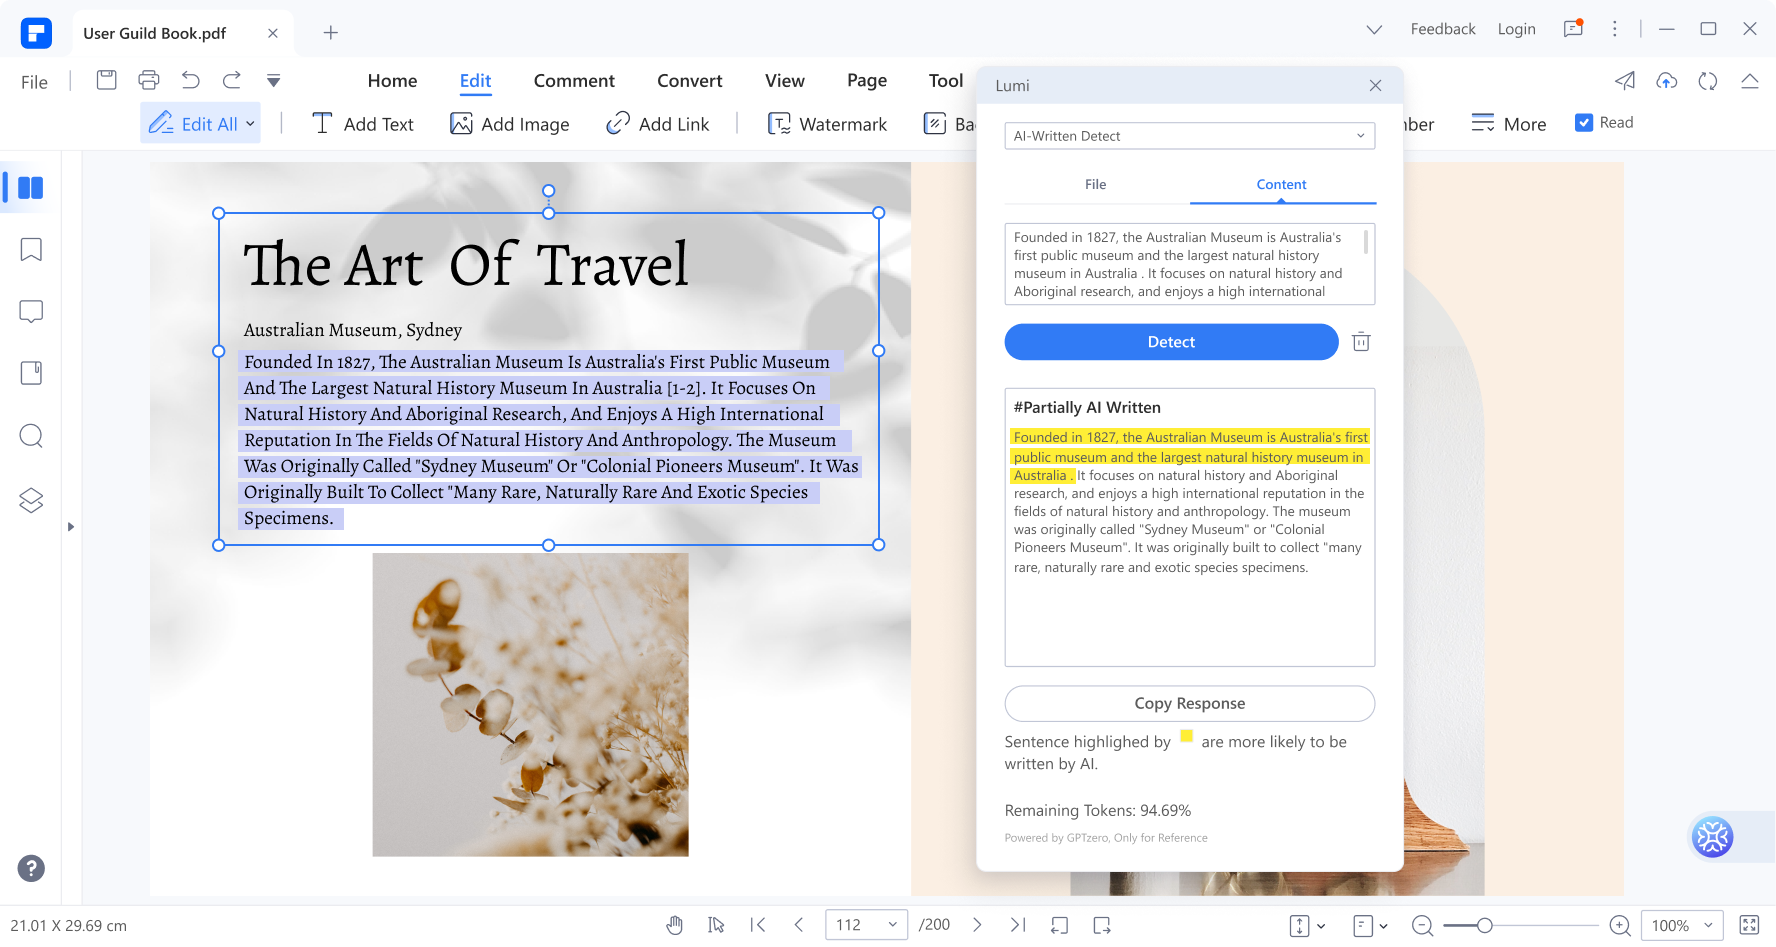Open the Layers panel in sidebar
1776x947 pixels.
[30, 500]
